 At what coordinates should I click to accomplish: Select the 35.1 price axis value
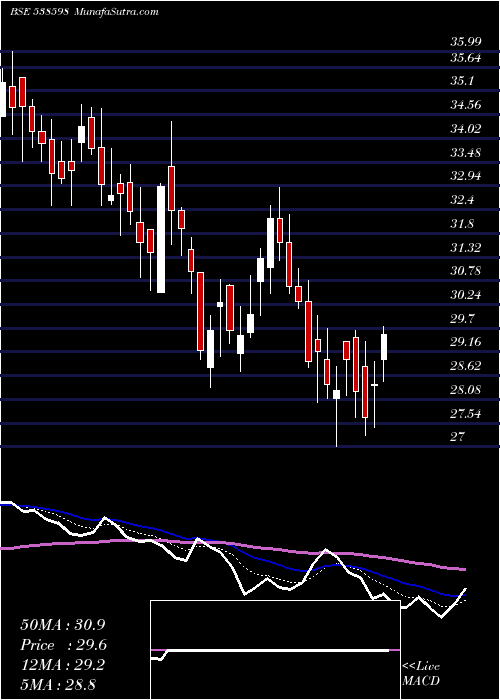(x=463, y=82)
